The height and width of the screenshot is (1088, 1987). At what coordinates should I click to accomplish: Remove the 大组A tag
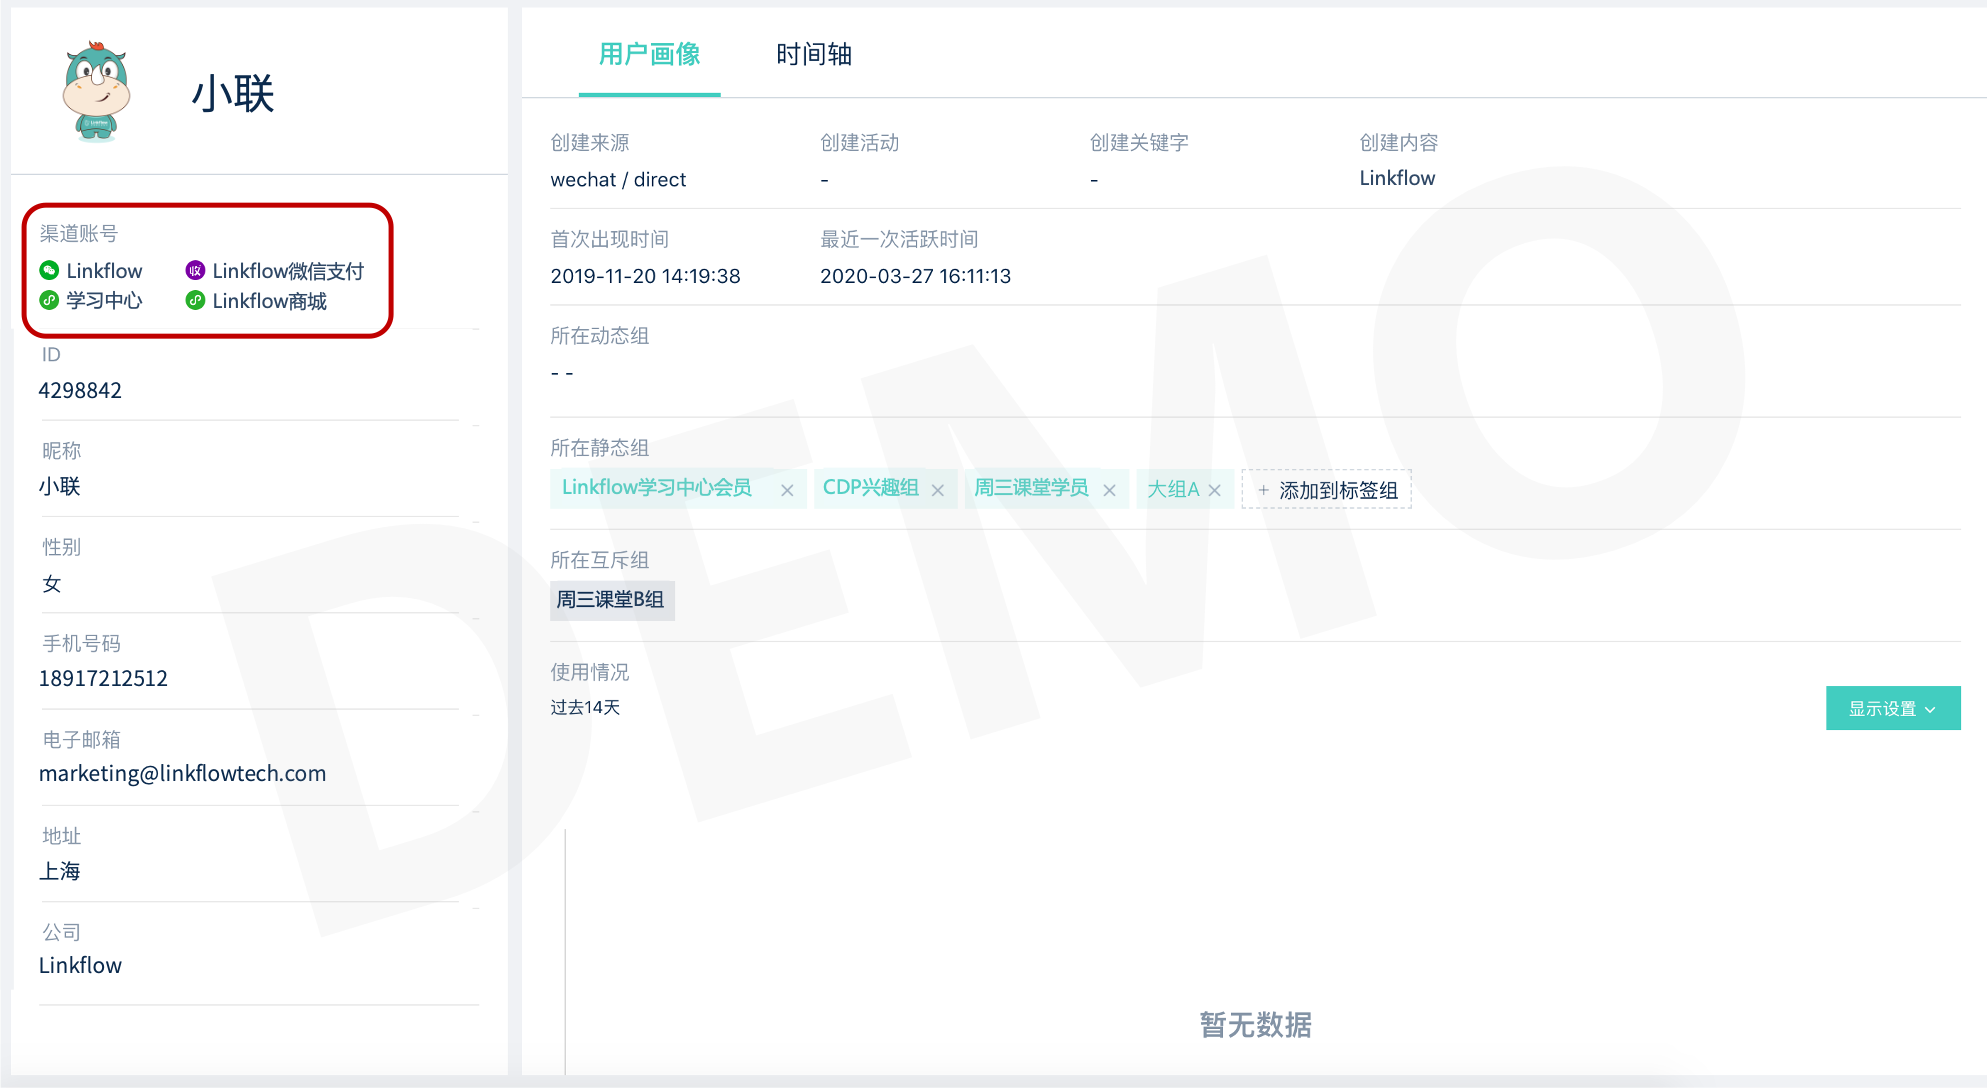pyautogui.click(x=1214, y=490)
